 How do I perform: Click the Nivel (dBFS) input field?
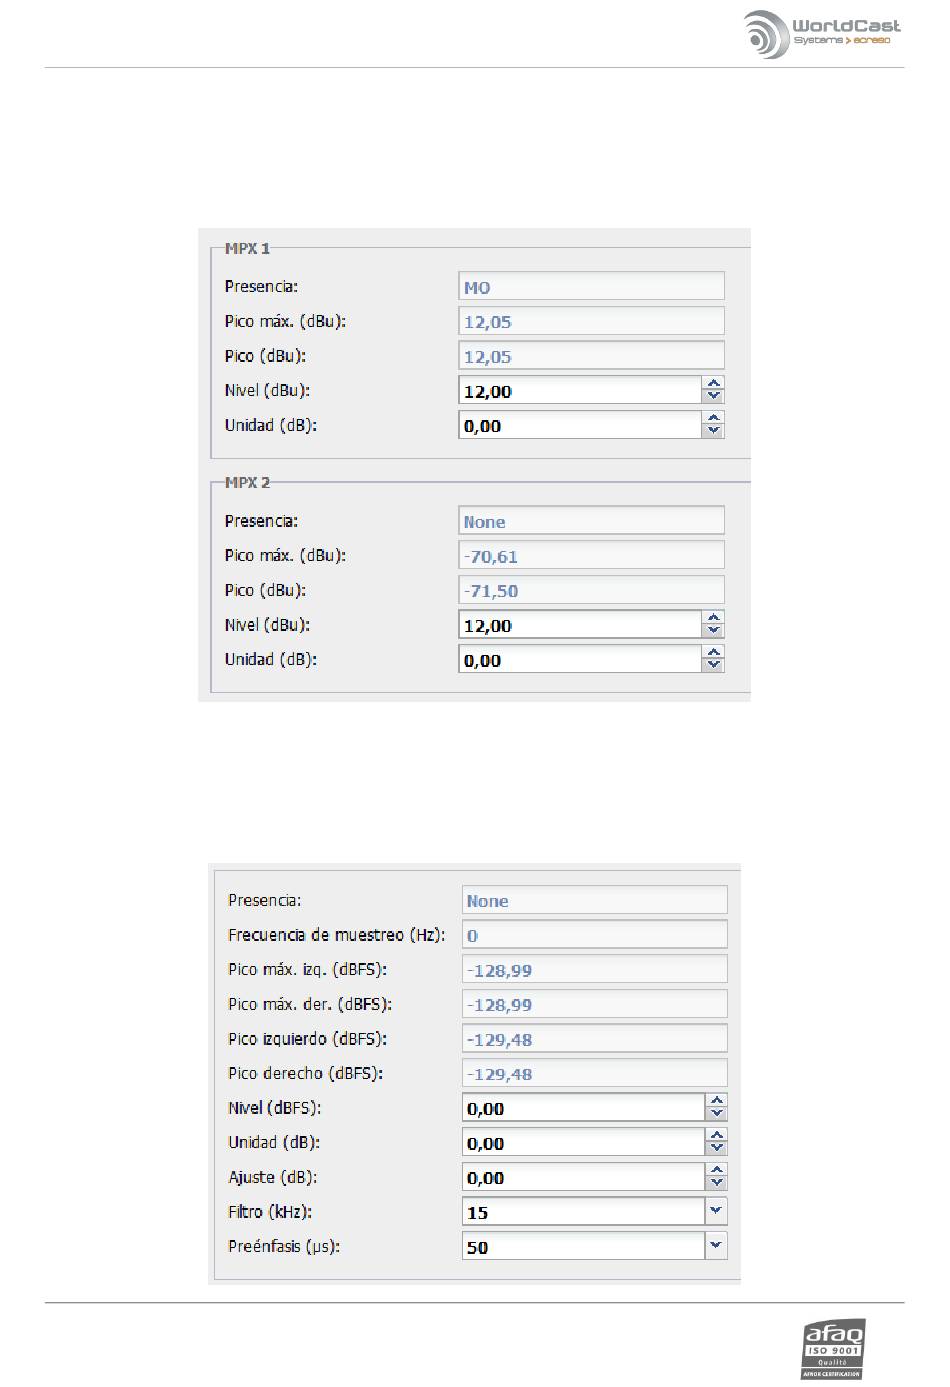pyautogui.click(x=584, y=1108)
